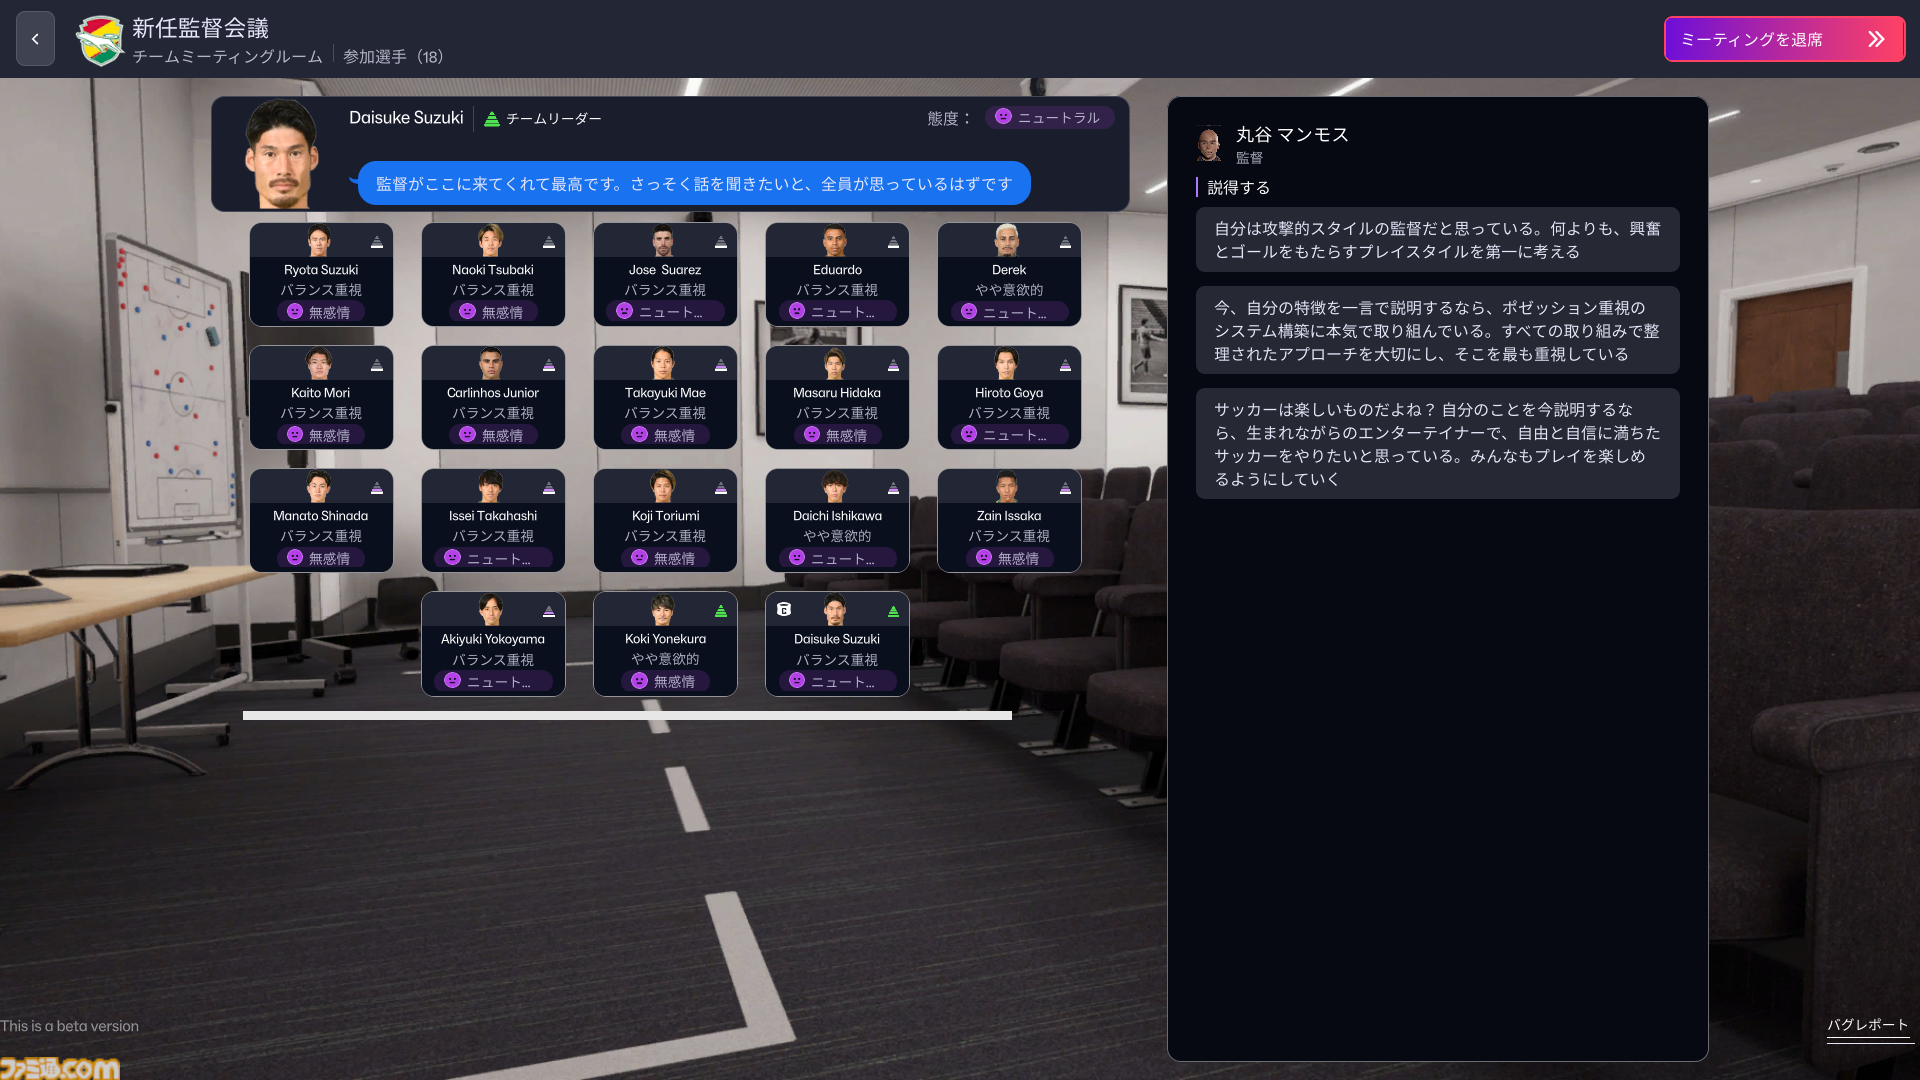
Task: Click the green hierarchy icon on Koki Yonekura's card
Action: click(721, 611)
